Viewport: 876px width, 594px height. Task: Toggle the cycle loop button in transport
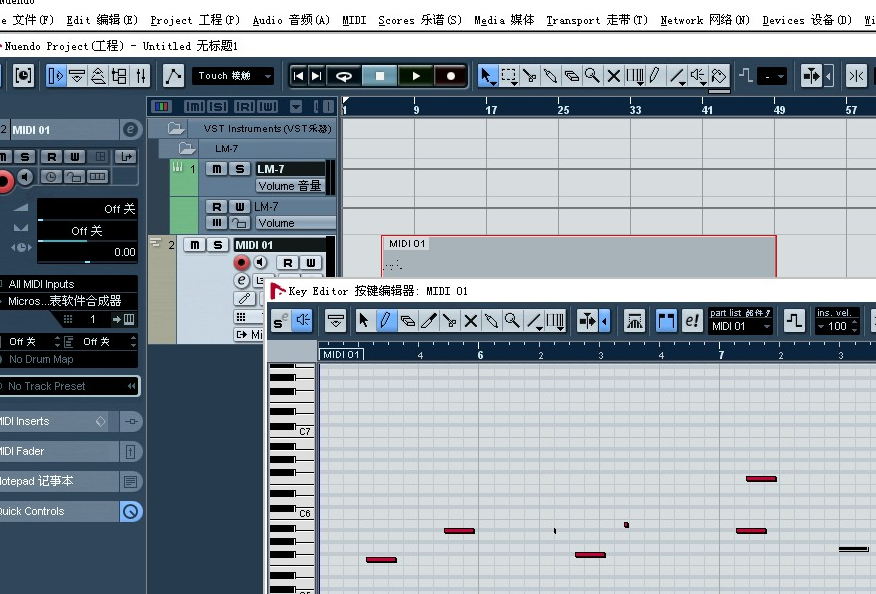pos(344,75)
